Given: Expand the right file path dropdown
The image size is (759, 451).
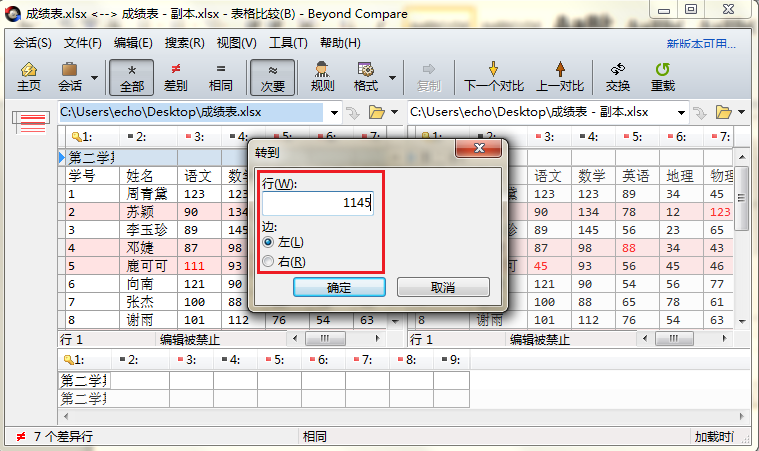Looking at the screenshot, I should pos(681,113).
